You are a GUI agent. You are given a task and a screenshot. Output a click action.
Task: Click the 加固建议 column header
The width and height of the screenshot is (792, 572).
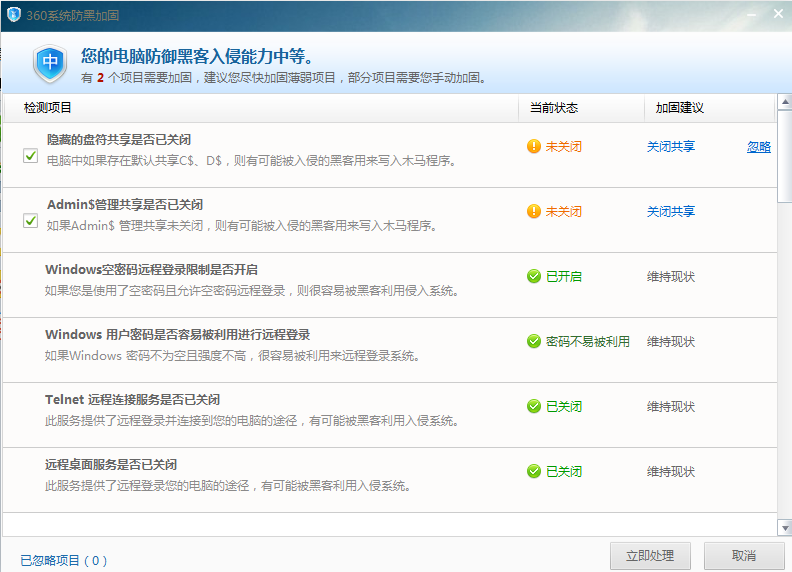(x=680, y=108)
